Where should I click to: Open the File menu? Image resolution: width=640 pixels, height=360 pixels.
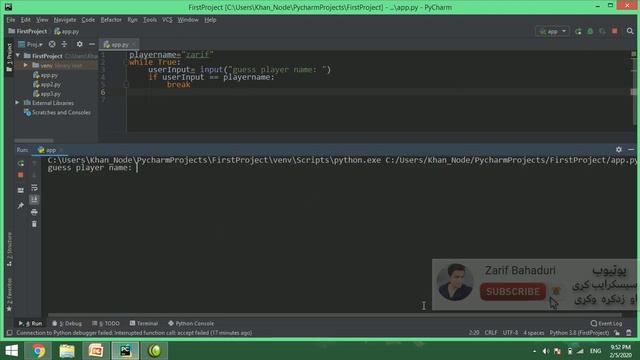[11, 20]
